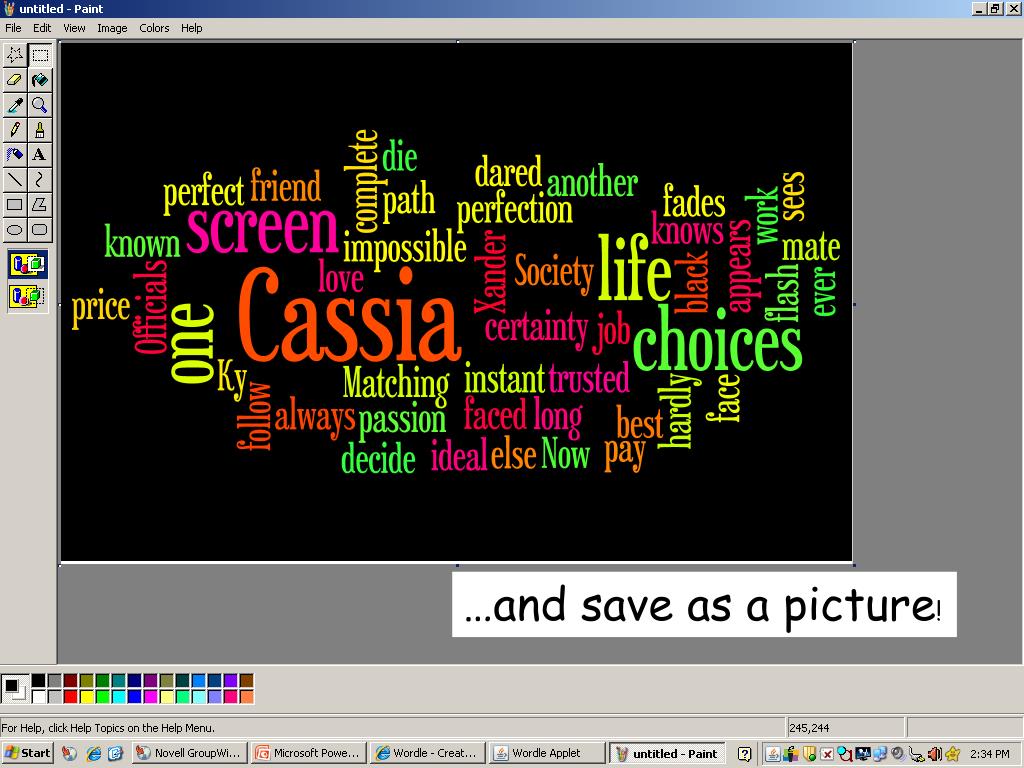Click the current foreground/background color box
Screen dimensions: 1024x768
(x=14, y=689)
